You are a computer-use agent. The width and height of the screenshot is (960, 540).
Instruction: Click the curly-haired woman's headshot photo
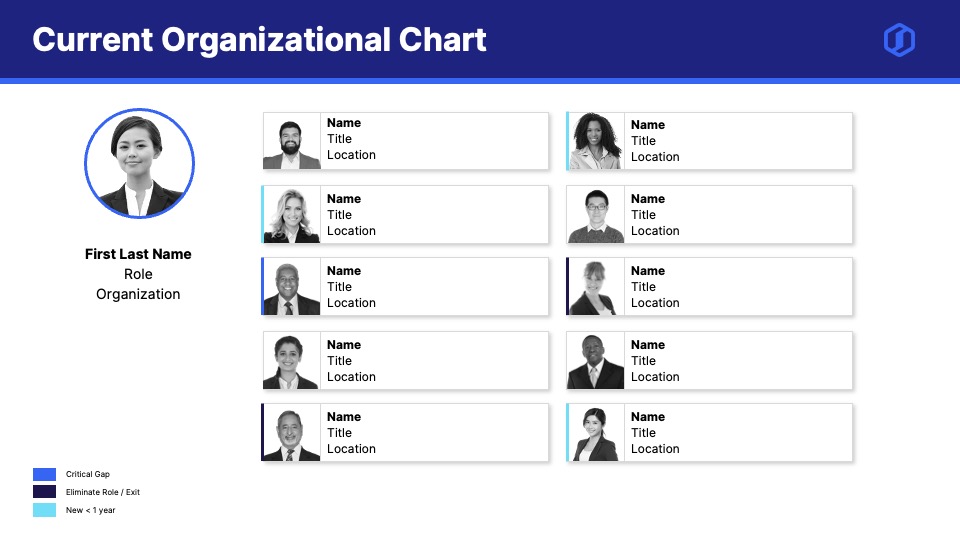596,141
